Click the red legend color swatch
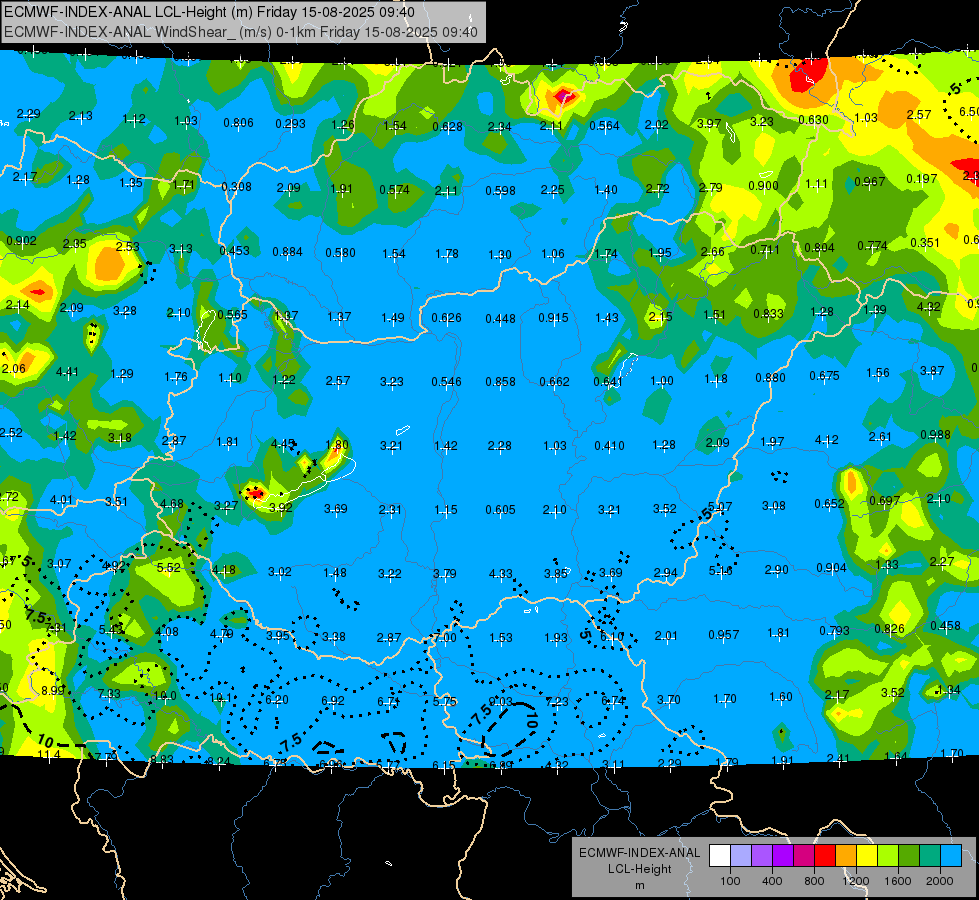 825,856
